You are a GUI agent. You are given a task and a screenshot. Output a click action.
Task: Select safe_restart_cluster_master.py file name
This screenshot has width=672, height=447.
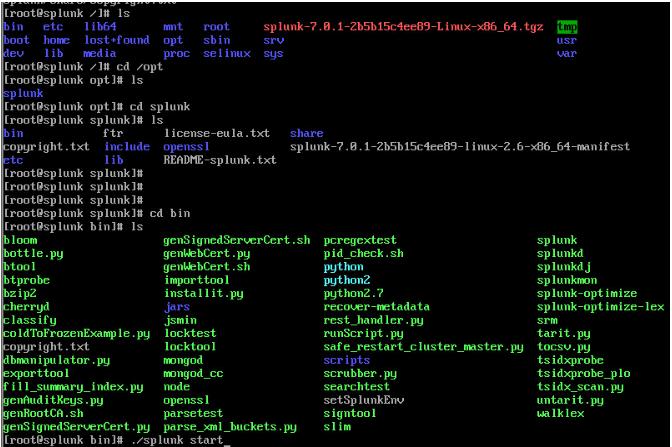pos(423,347)
